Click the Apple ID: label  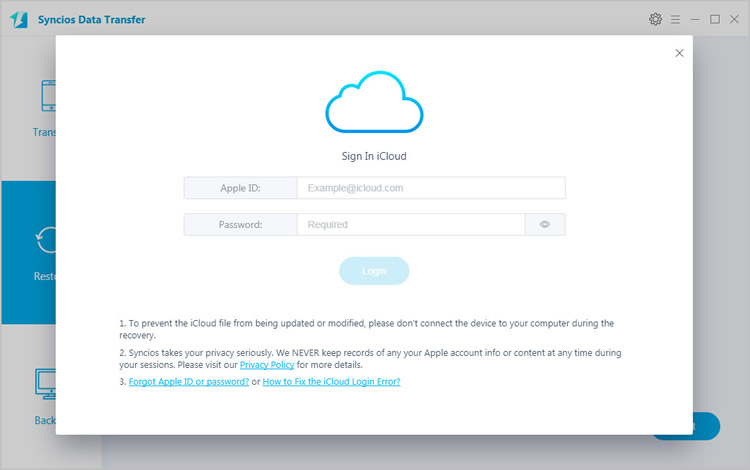[240, 188]
